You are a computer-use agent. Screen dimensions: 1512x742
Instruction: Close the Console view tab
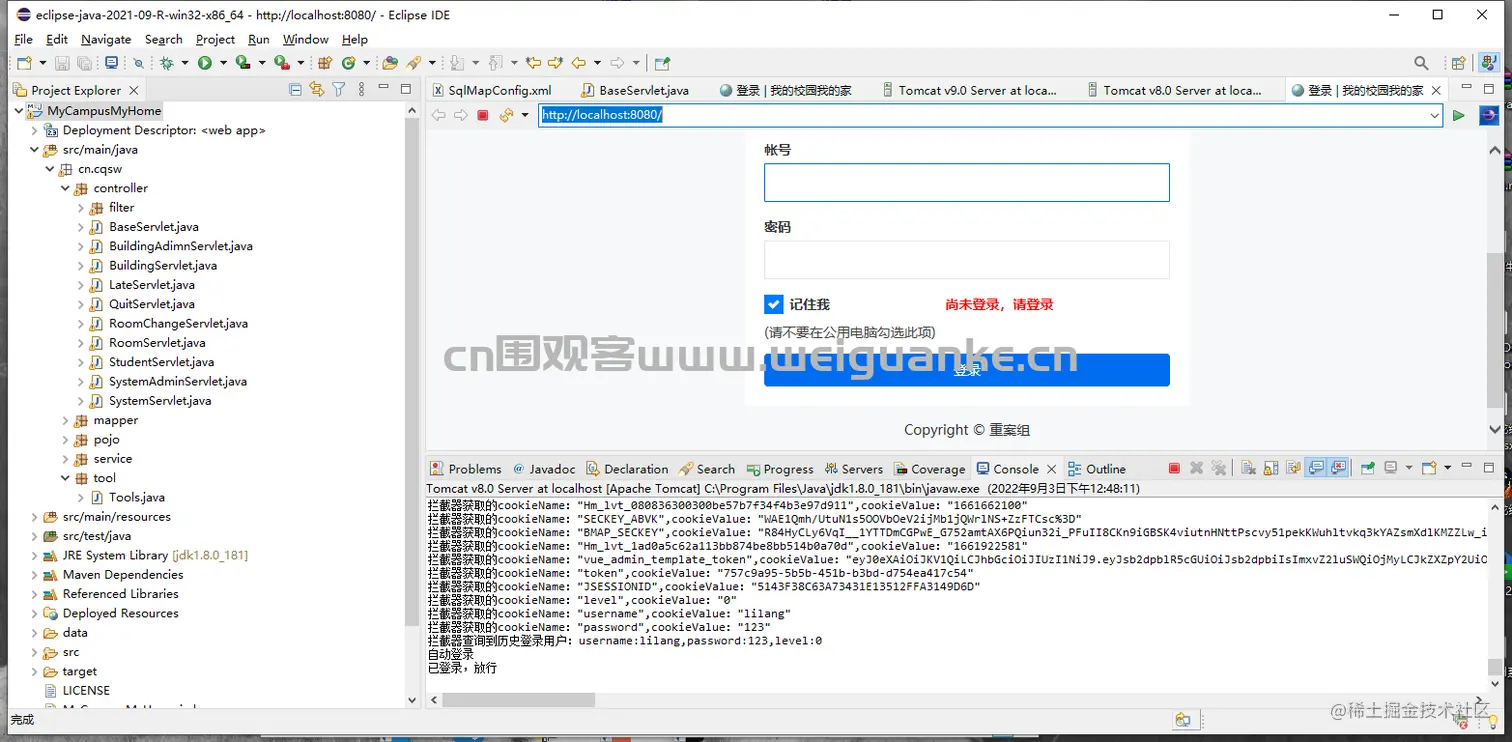[1051, 469]
